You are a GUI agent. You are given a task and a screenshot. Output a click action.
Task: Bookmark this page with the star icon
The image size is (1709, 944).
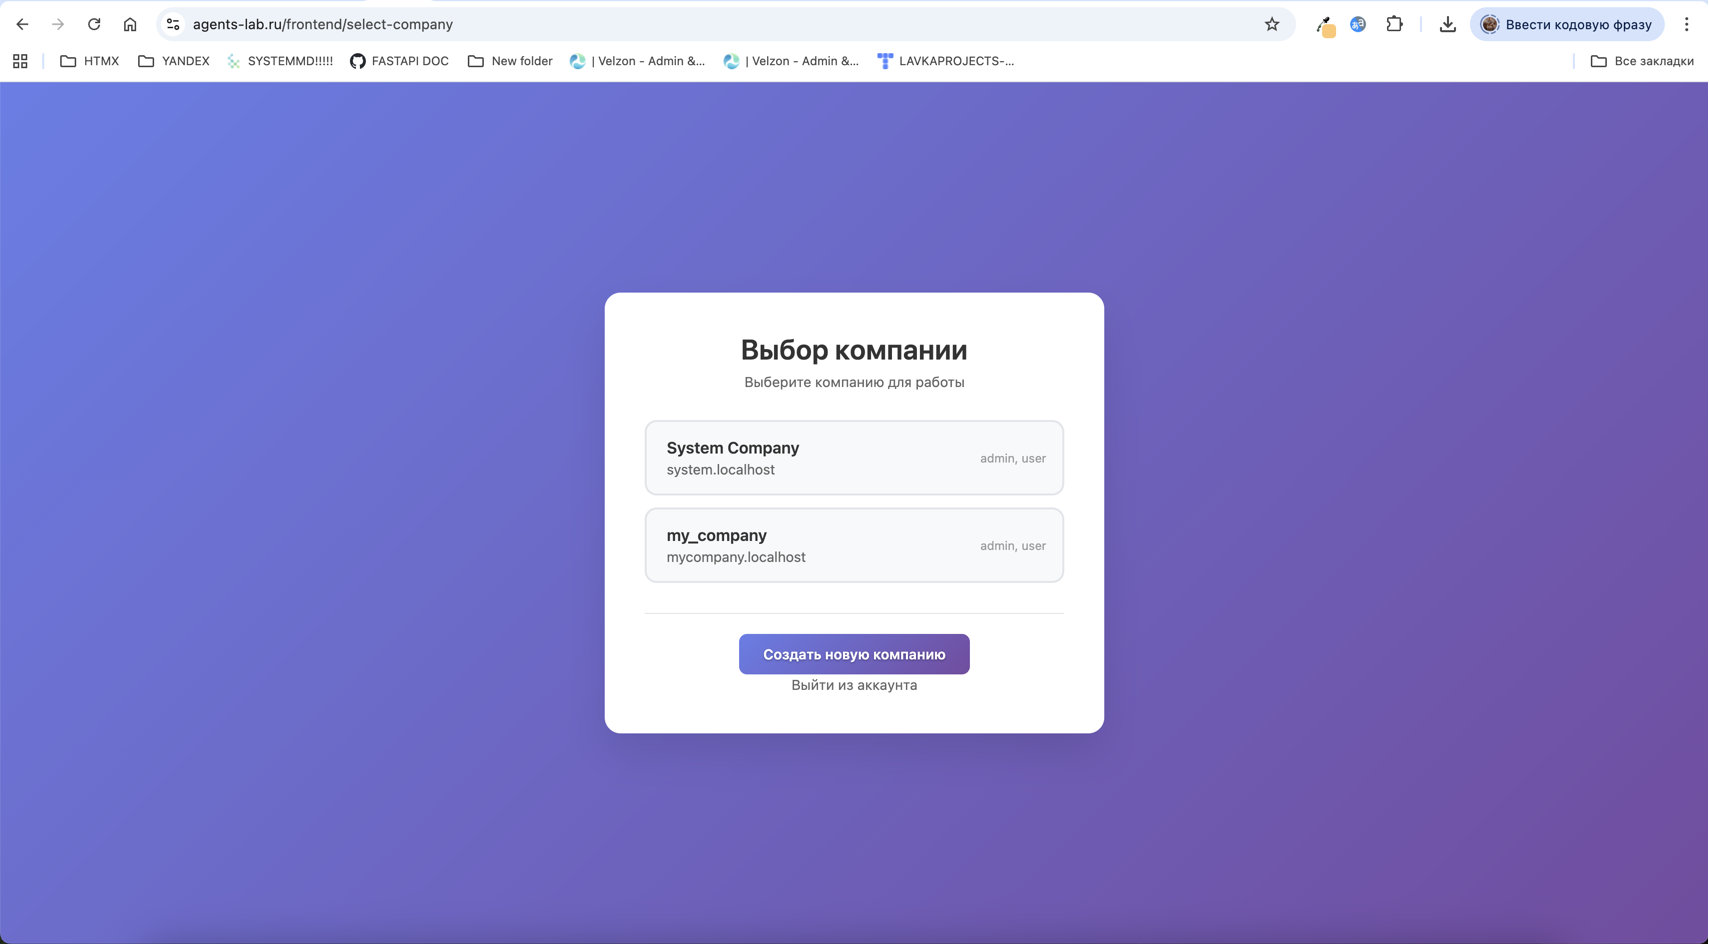[x=1271, y=24]
